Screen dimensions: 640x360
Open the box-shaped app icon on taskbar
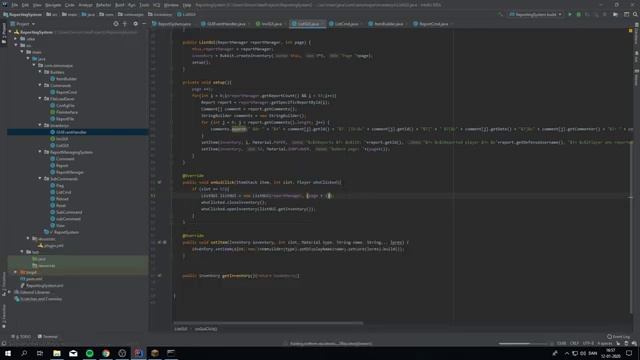tap(155, 353)
